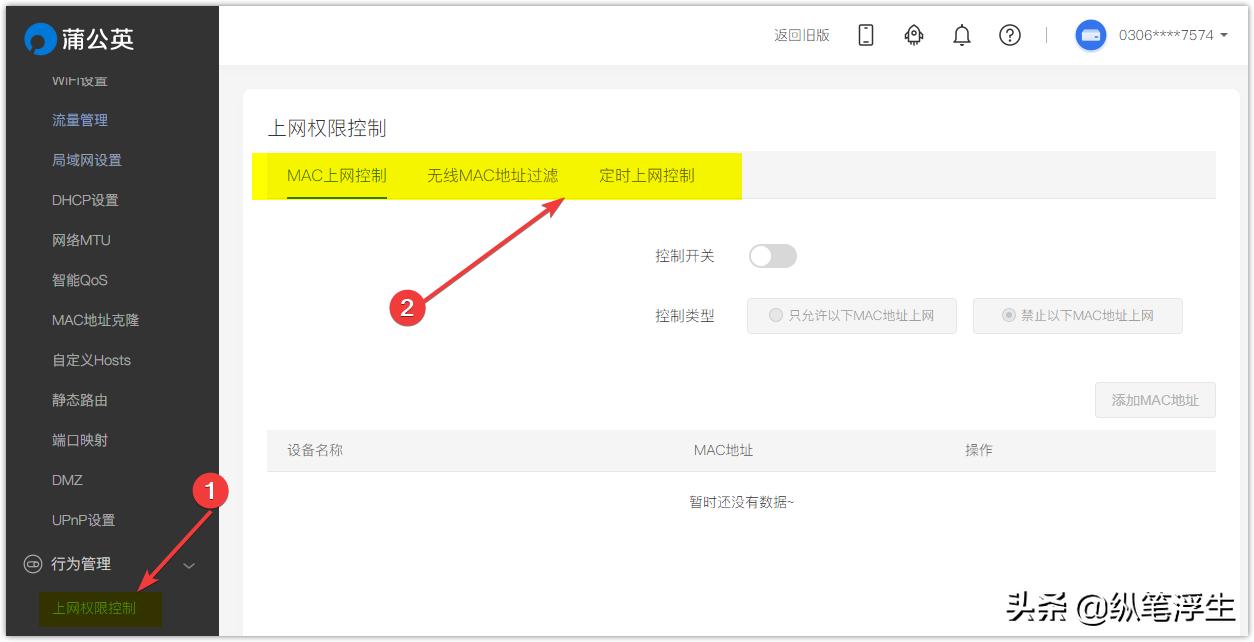Viewport: 1254px width, 642px height.
Task: Open help via the question mark icon
Action: click(1009, 35)
